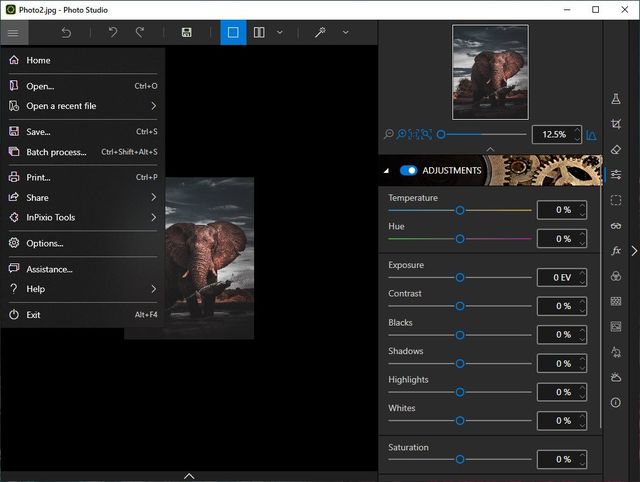Toggle the ADJUSTMENTS switch off
This screenshot has width=640, height=482.
pos(408,170)
